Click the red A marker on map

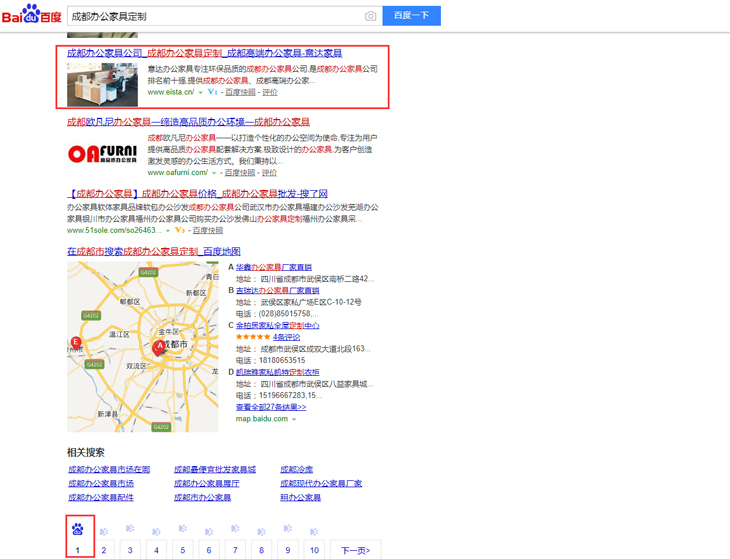coord(158,346)
